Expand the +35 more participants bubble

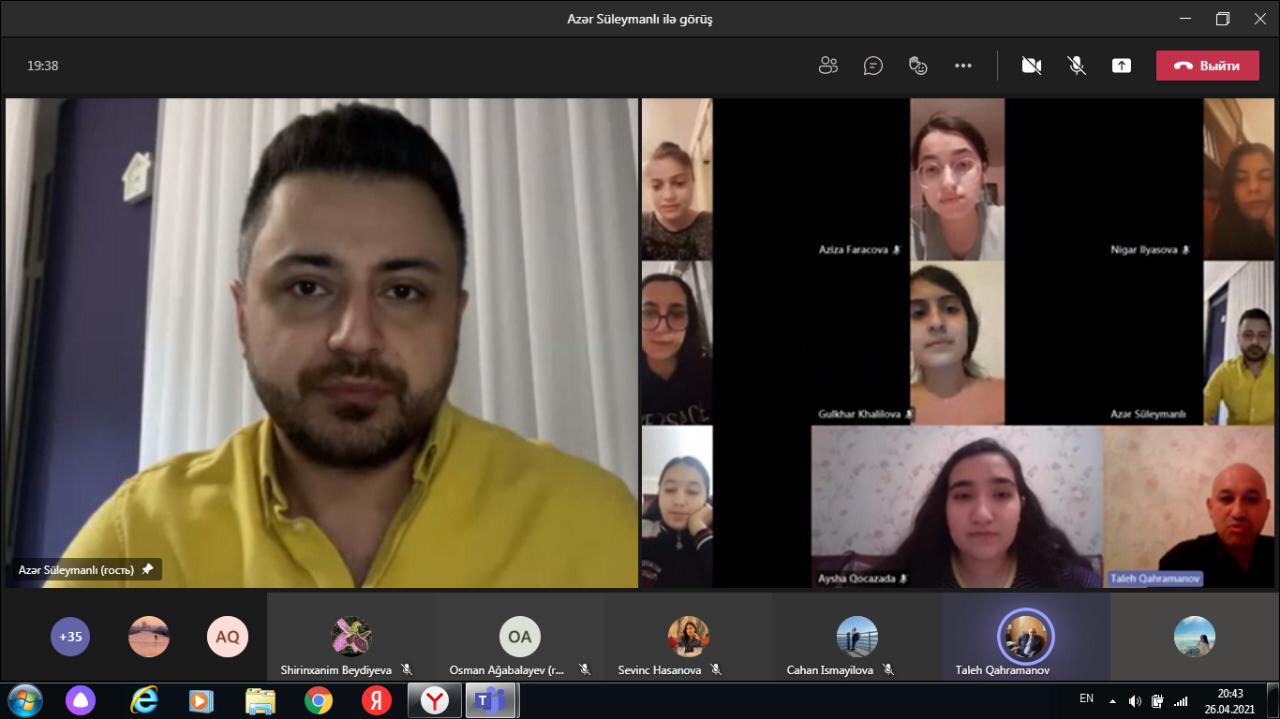(71, 636)
